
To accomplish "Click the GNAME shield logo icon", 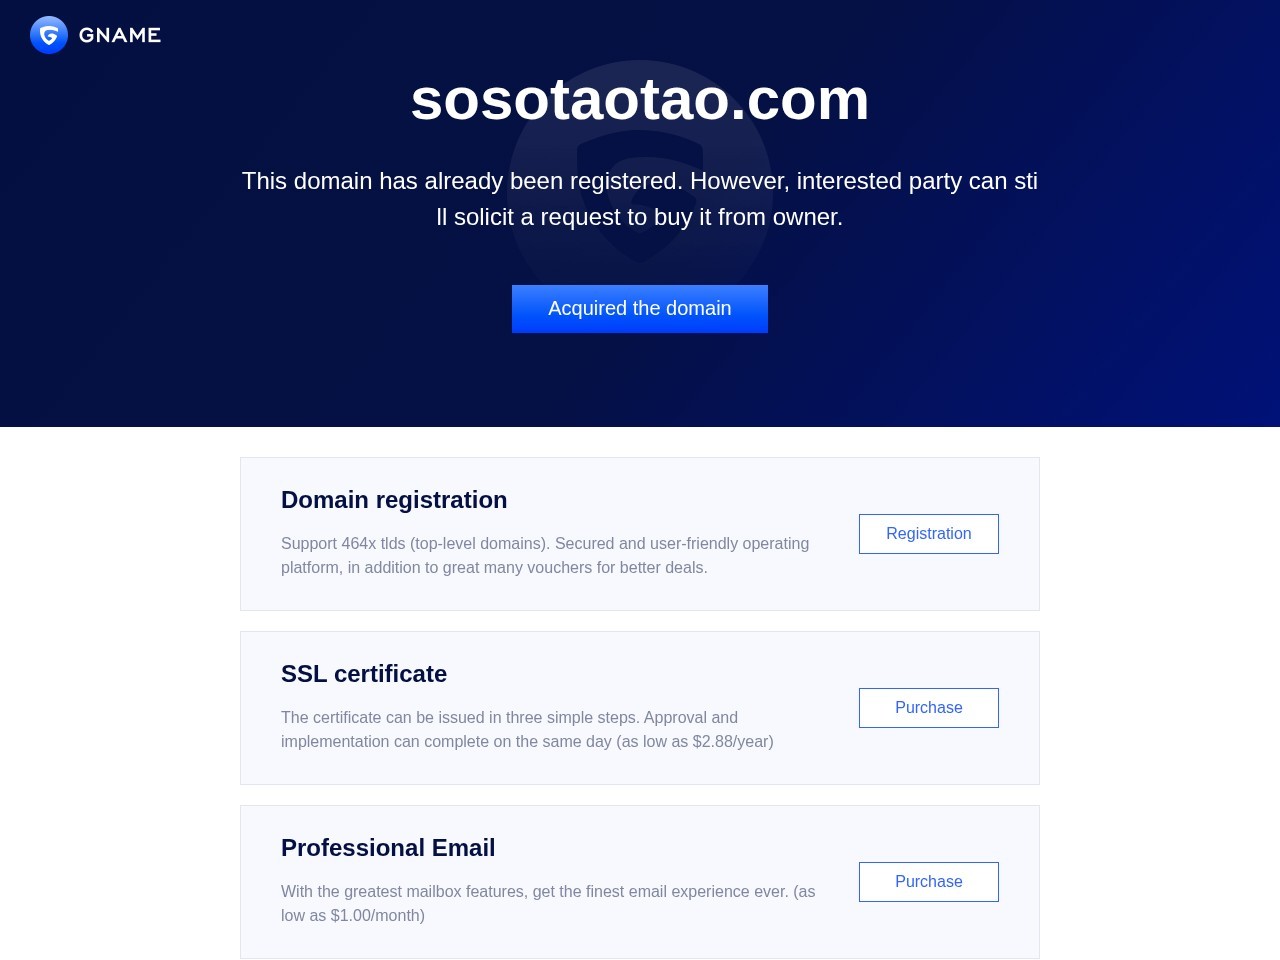I will point(49,35).
